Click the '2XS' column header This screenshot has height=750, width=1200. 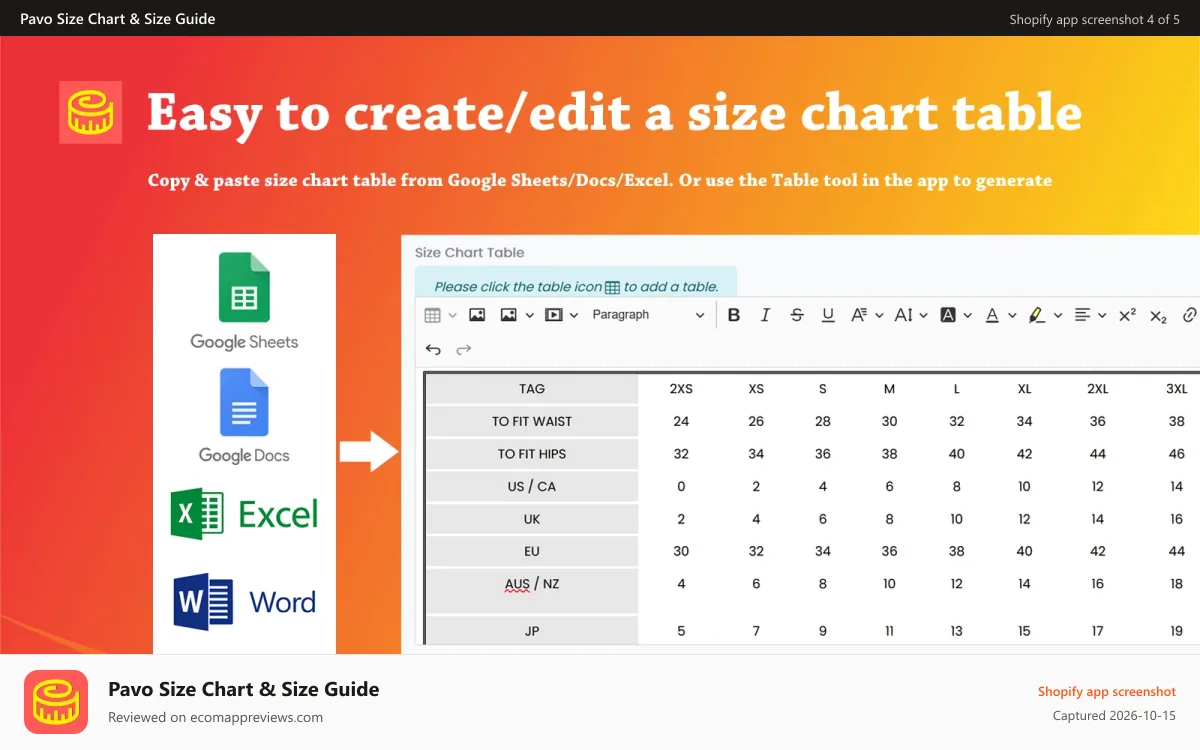click(681, 389)
